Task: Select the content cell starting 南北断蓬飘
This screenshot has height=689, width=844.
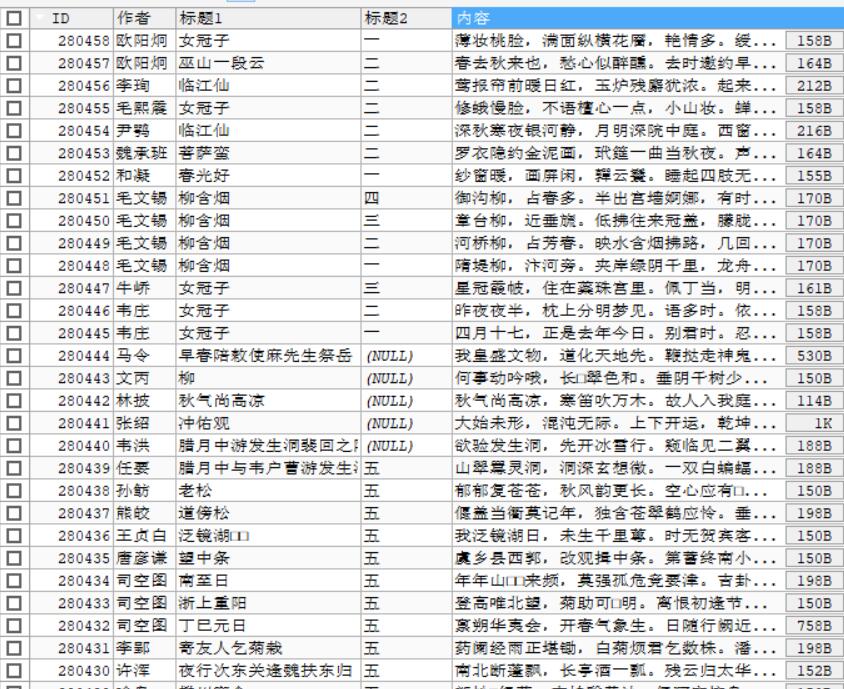Action: [618, 671]
